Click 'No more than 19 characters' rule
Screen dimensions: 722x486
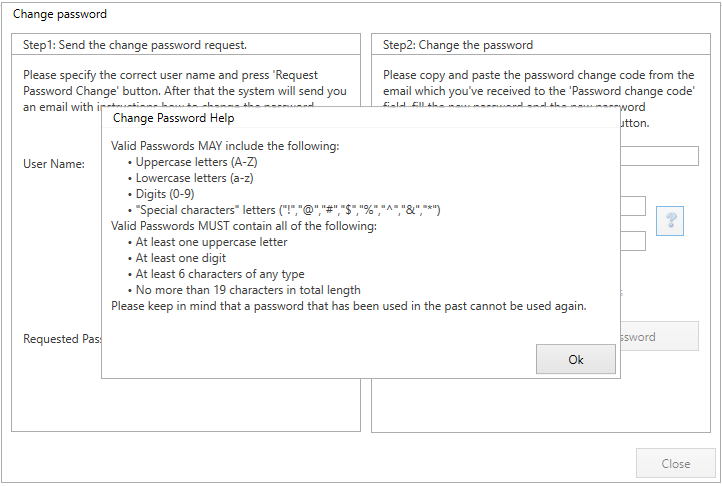coord(248,290)
